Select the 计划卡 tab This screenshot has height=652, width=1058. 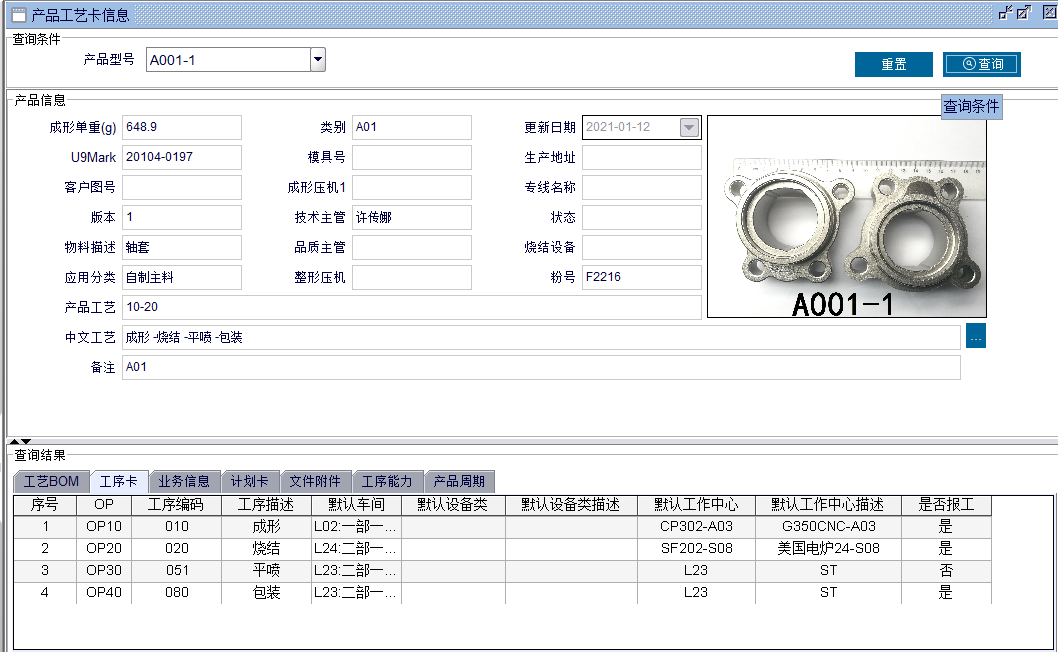pos(249,482)
